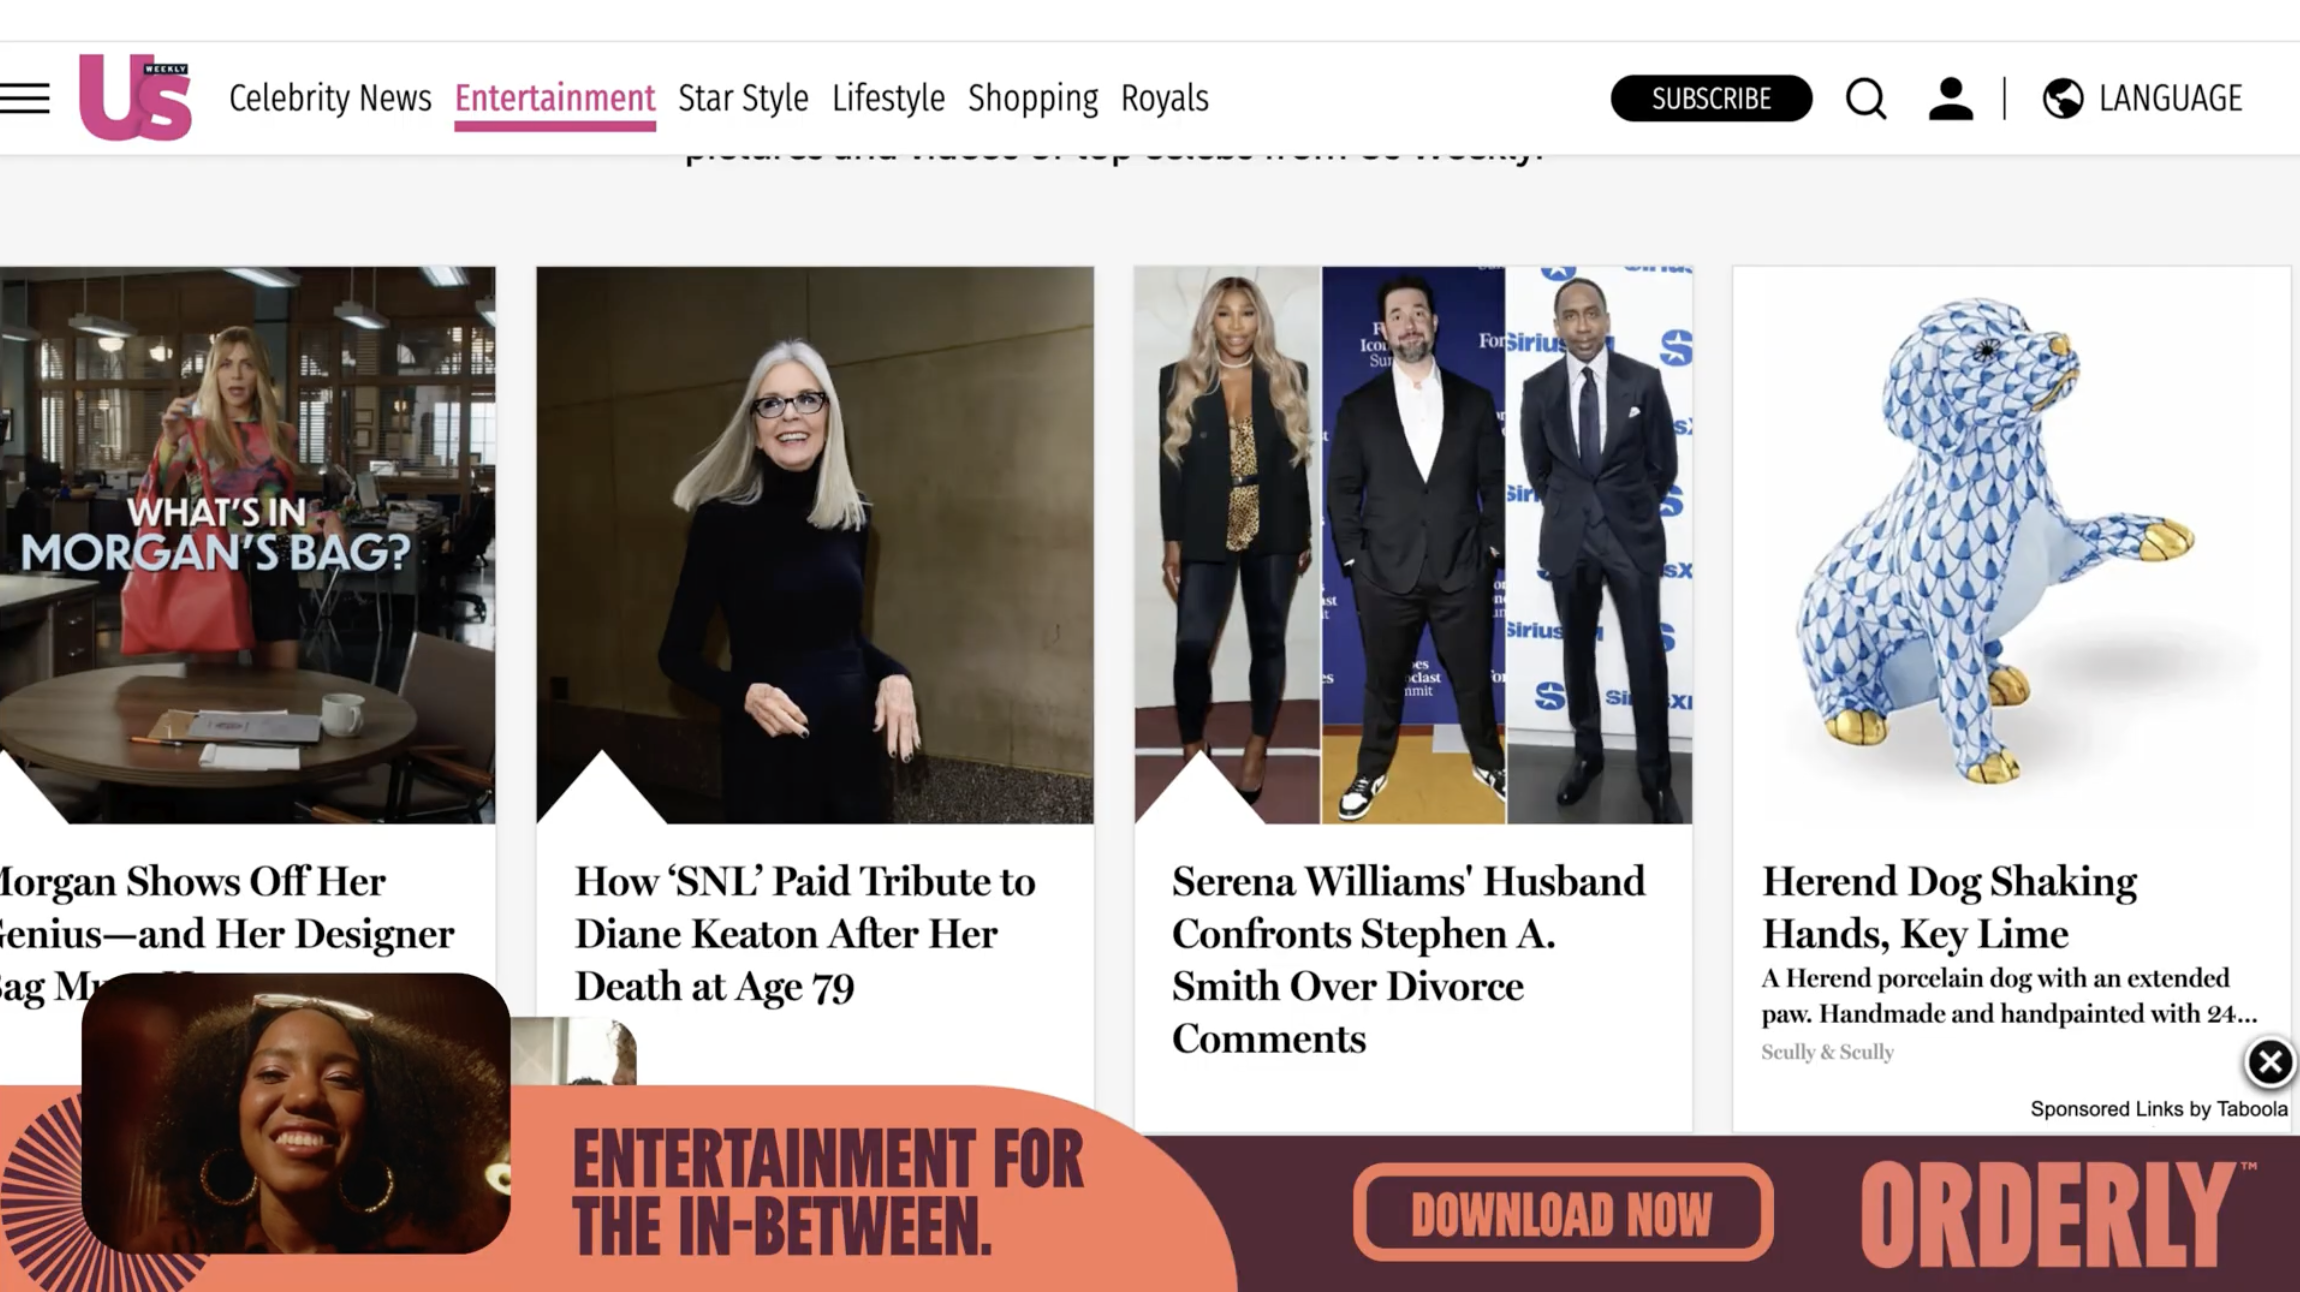
Task: Select the Entertainment tab
Action: point(555,98)
